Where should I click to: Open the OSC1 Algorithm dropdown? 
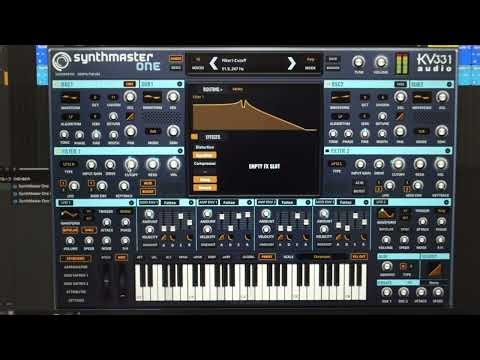coord(71,117)
